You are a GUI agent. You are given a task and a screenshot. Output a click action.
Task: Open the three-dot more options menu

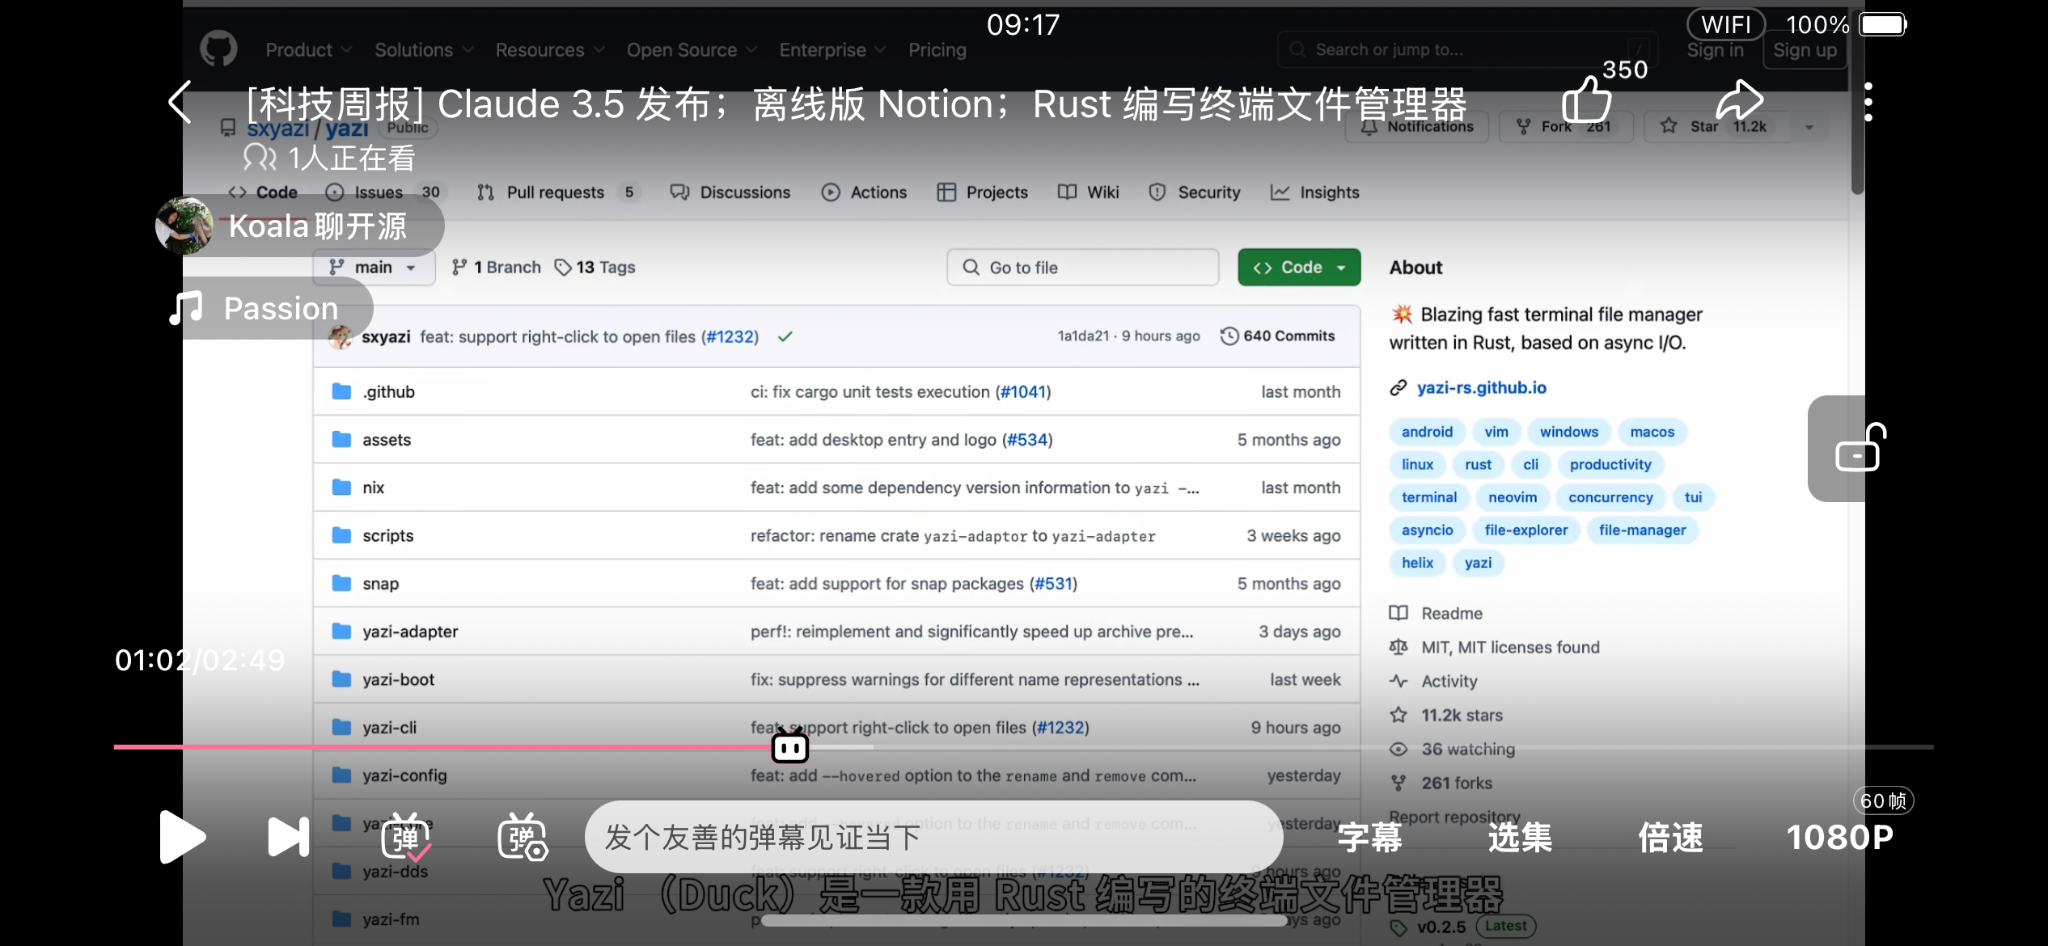[x=1868, y=102]
